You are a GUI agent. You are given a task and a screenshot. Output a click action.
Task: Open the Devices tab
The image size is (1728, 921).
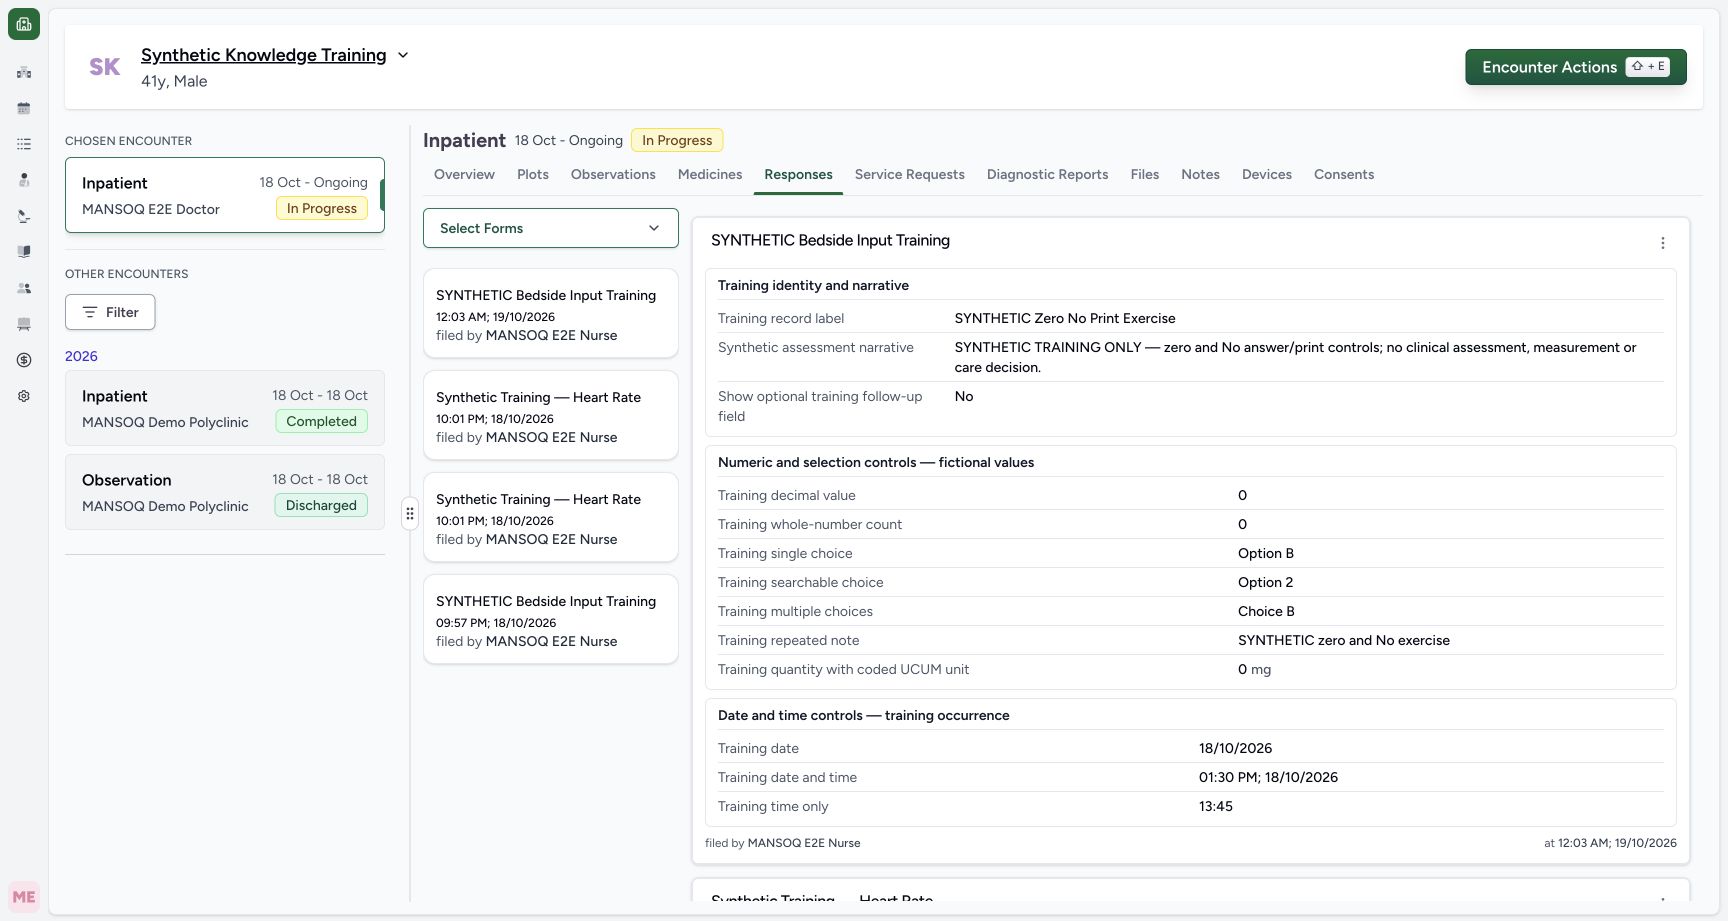(1267, 174)
